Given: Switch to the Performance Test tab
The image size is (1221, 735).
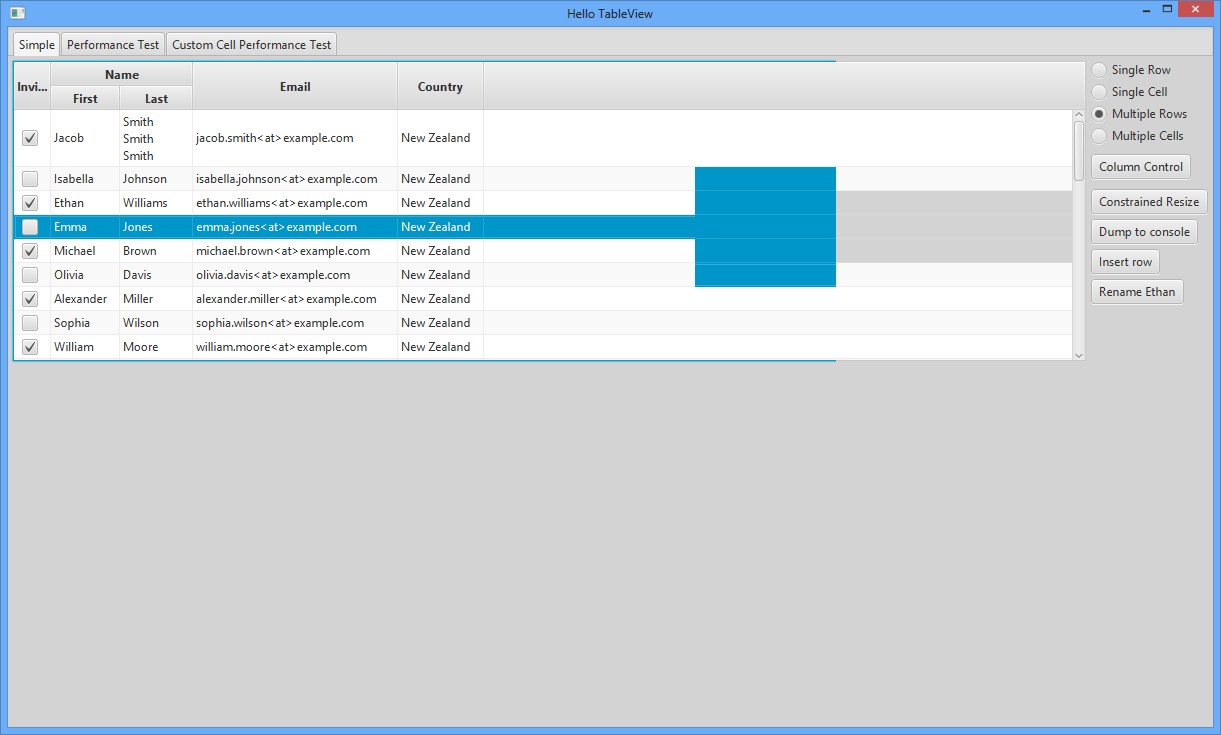Looking at the screenshot, I should 113,45.
